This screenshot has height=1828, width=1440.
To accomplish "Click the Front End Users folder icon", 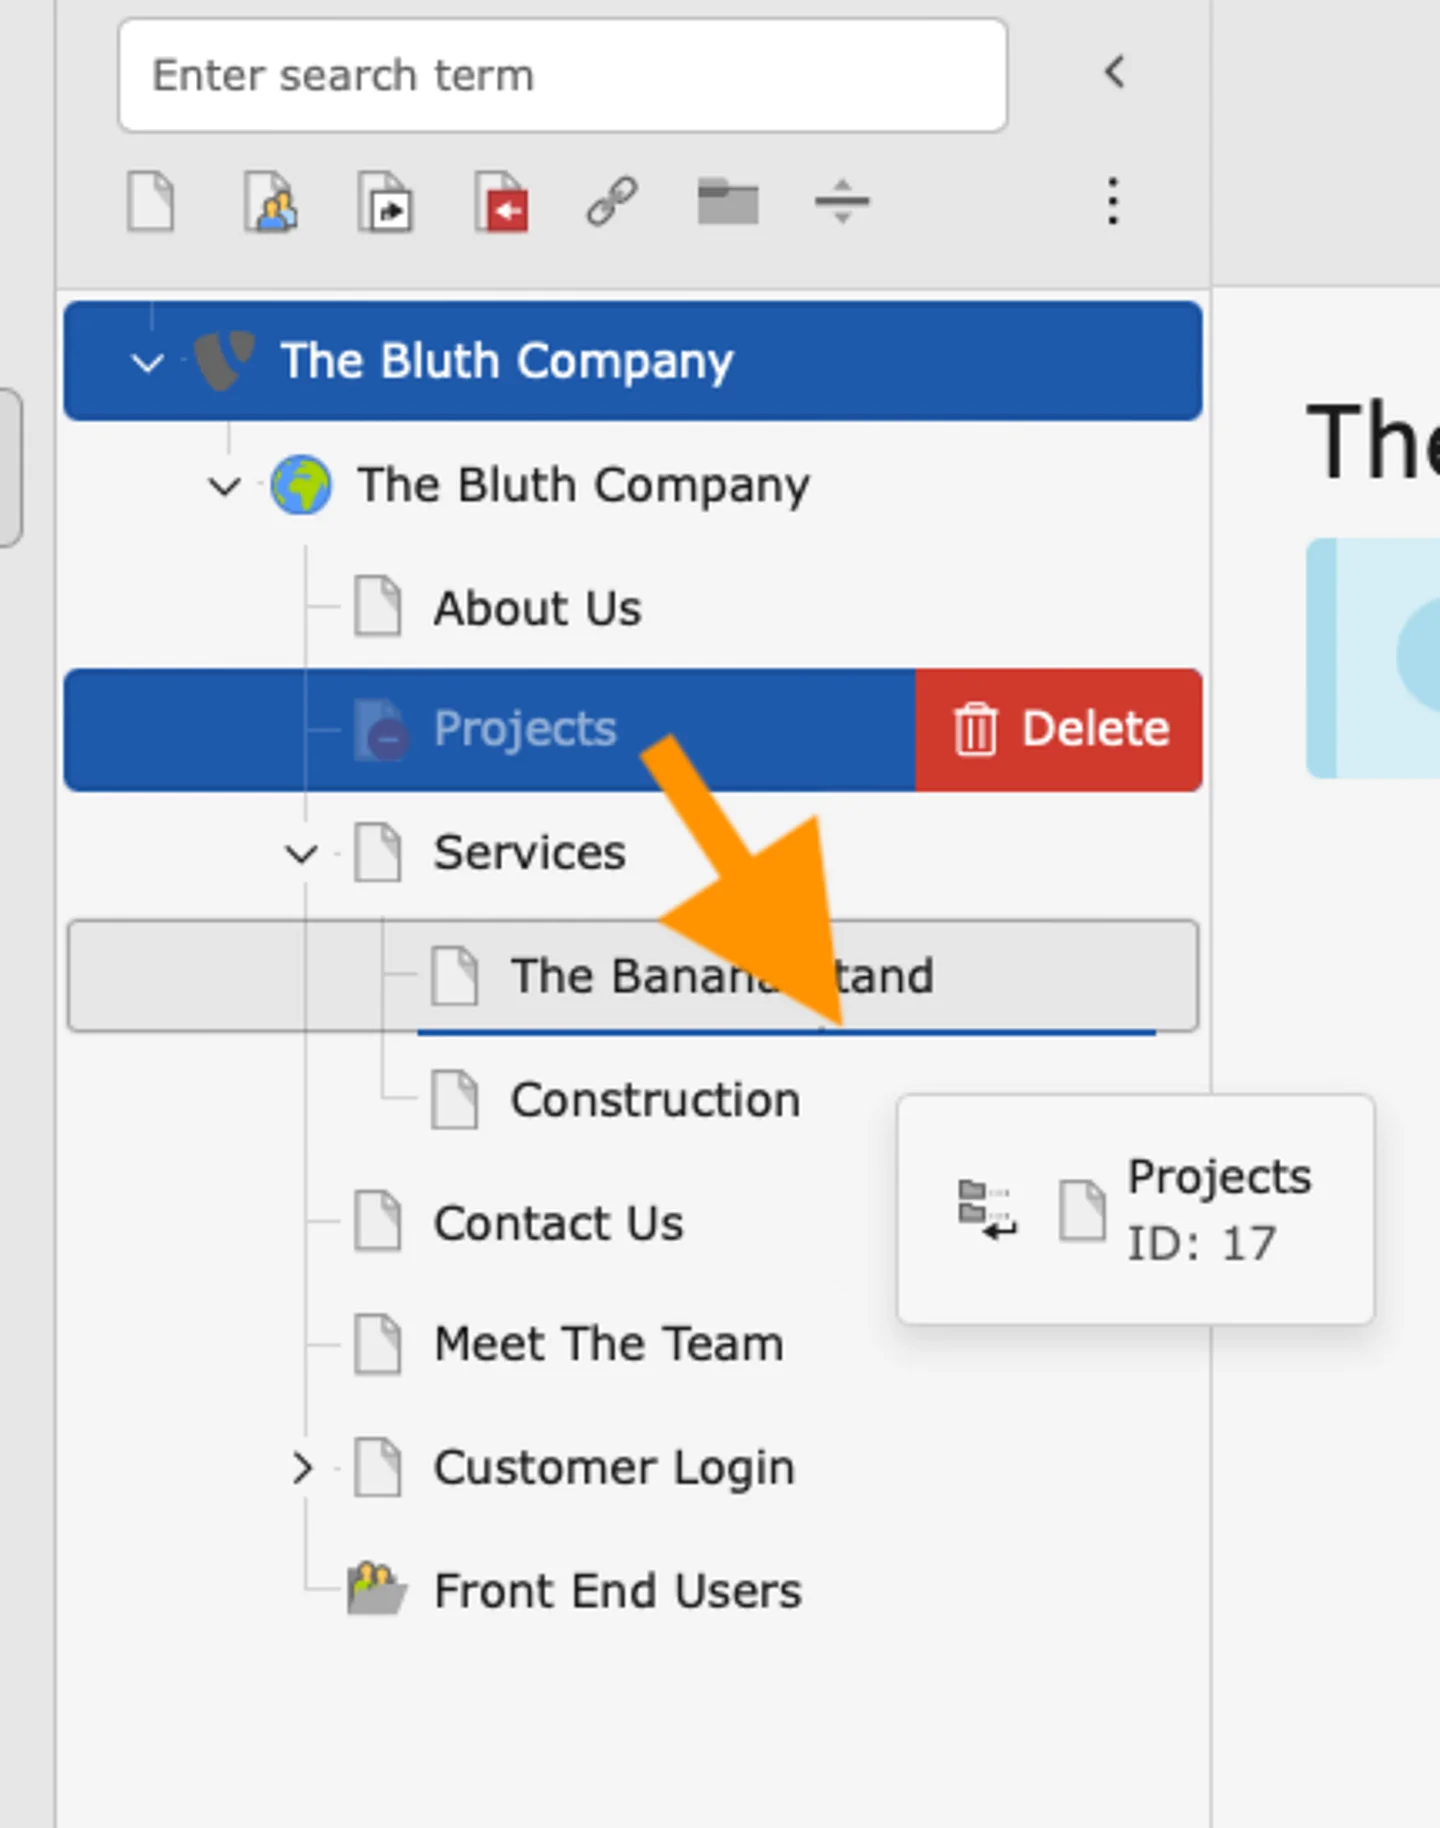I will click(376, 1589).
